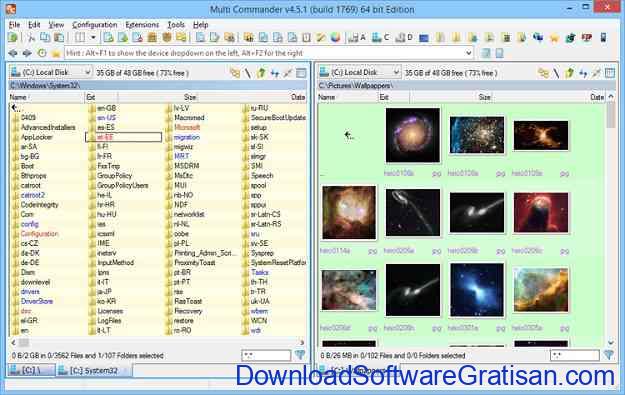Switch to the [C:] System32 tab
Viewport: 625px width, 395px height.
coord(94,370)
